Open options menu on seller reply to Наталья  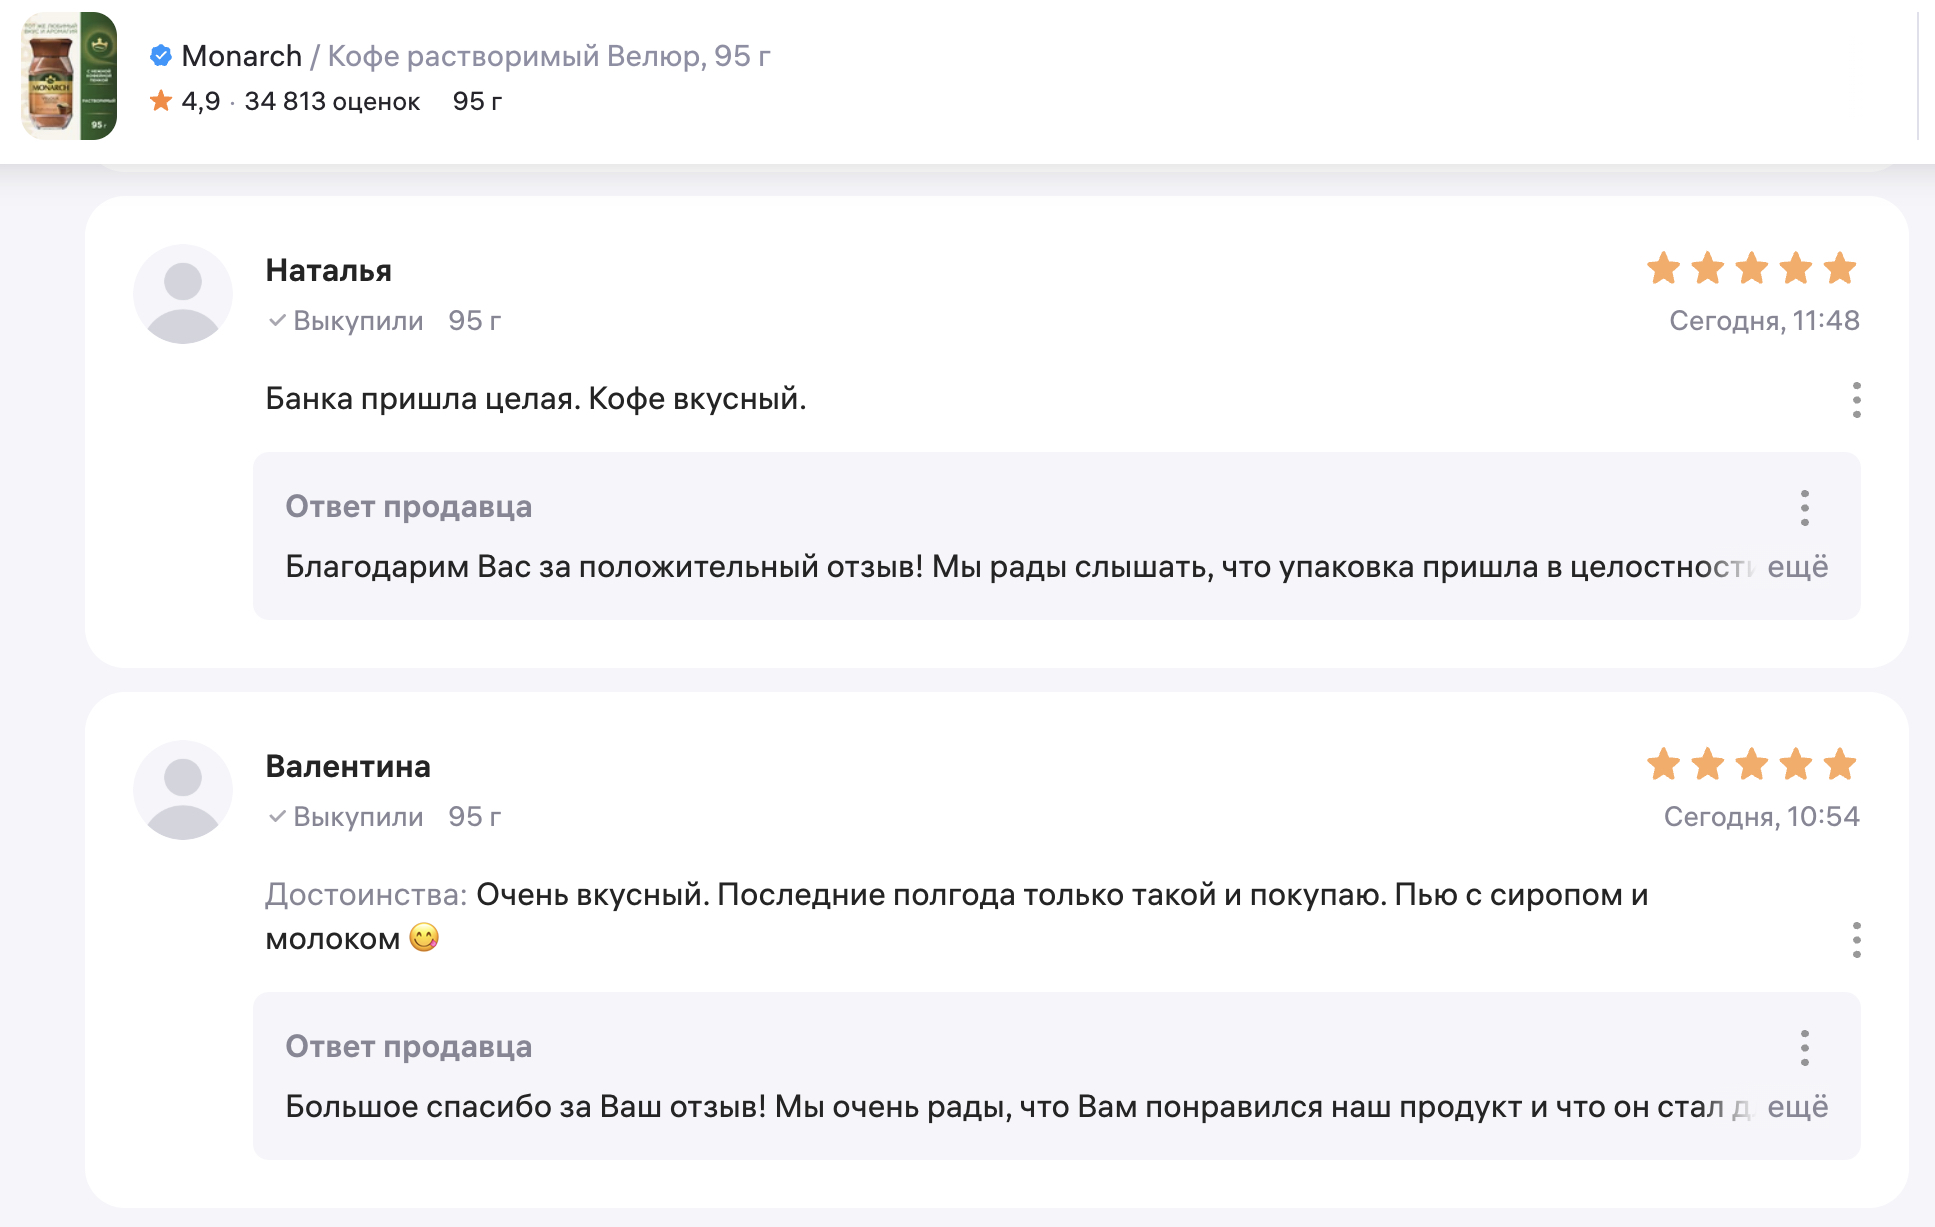(1804, 508)
